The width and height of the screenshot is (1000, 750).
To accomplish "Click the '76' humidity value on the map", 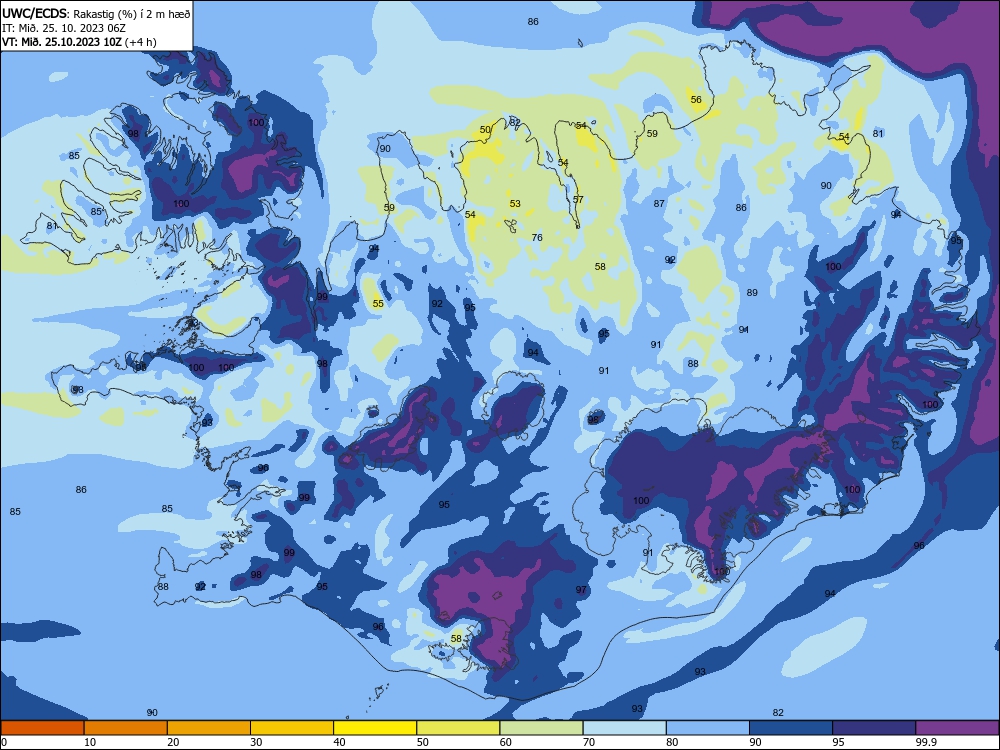I will click(x=537, y=237).
